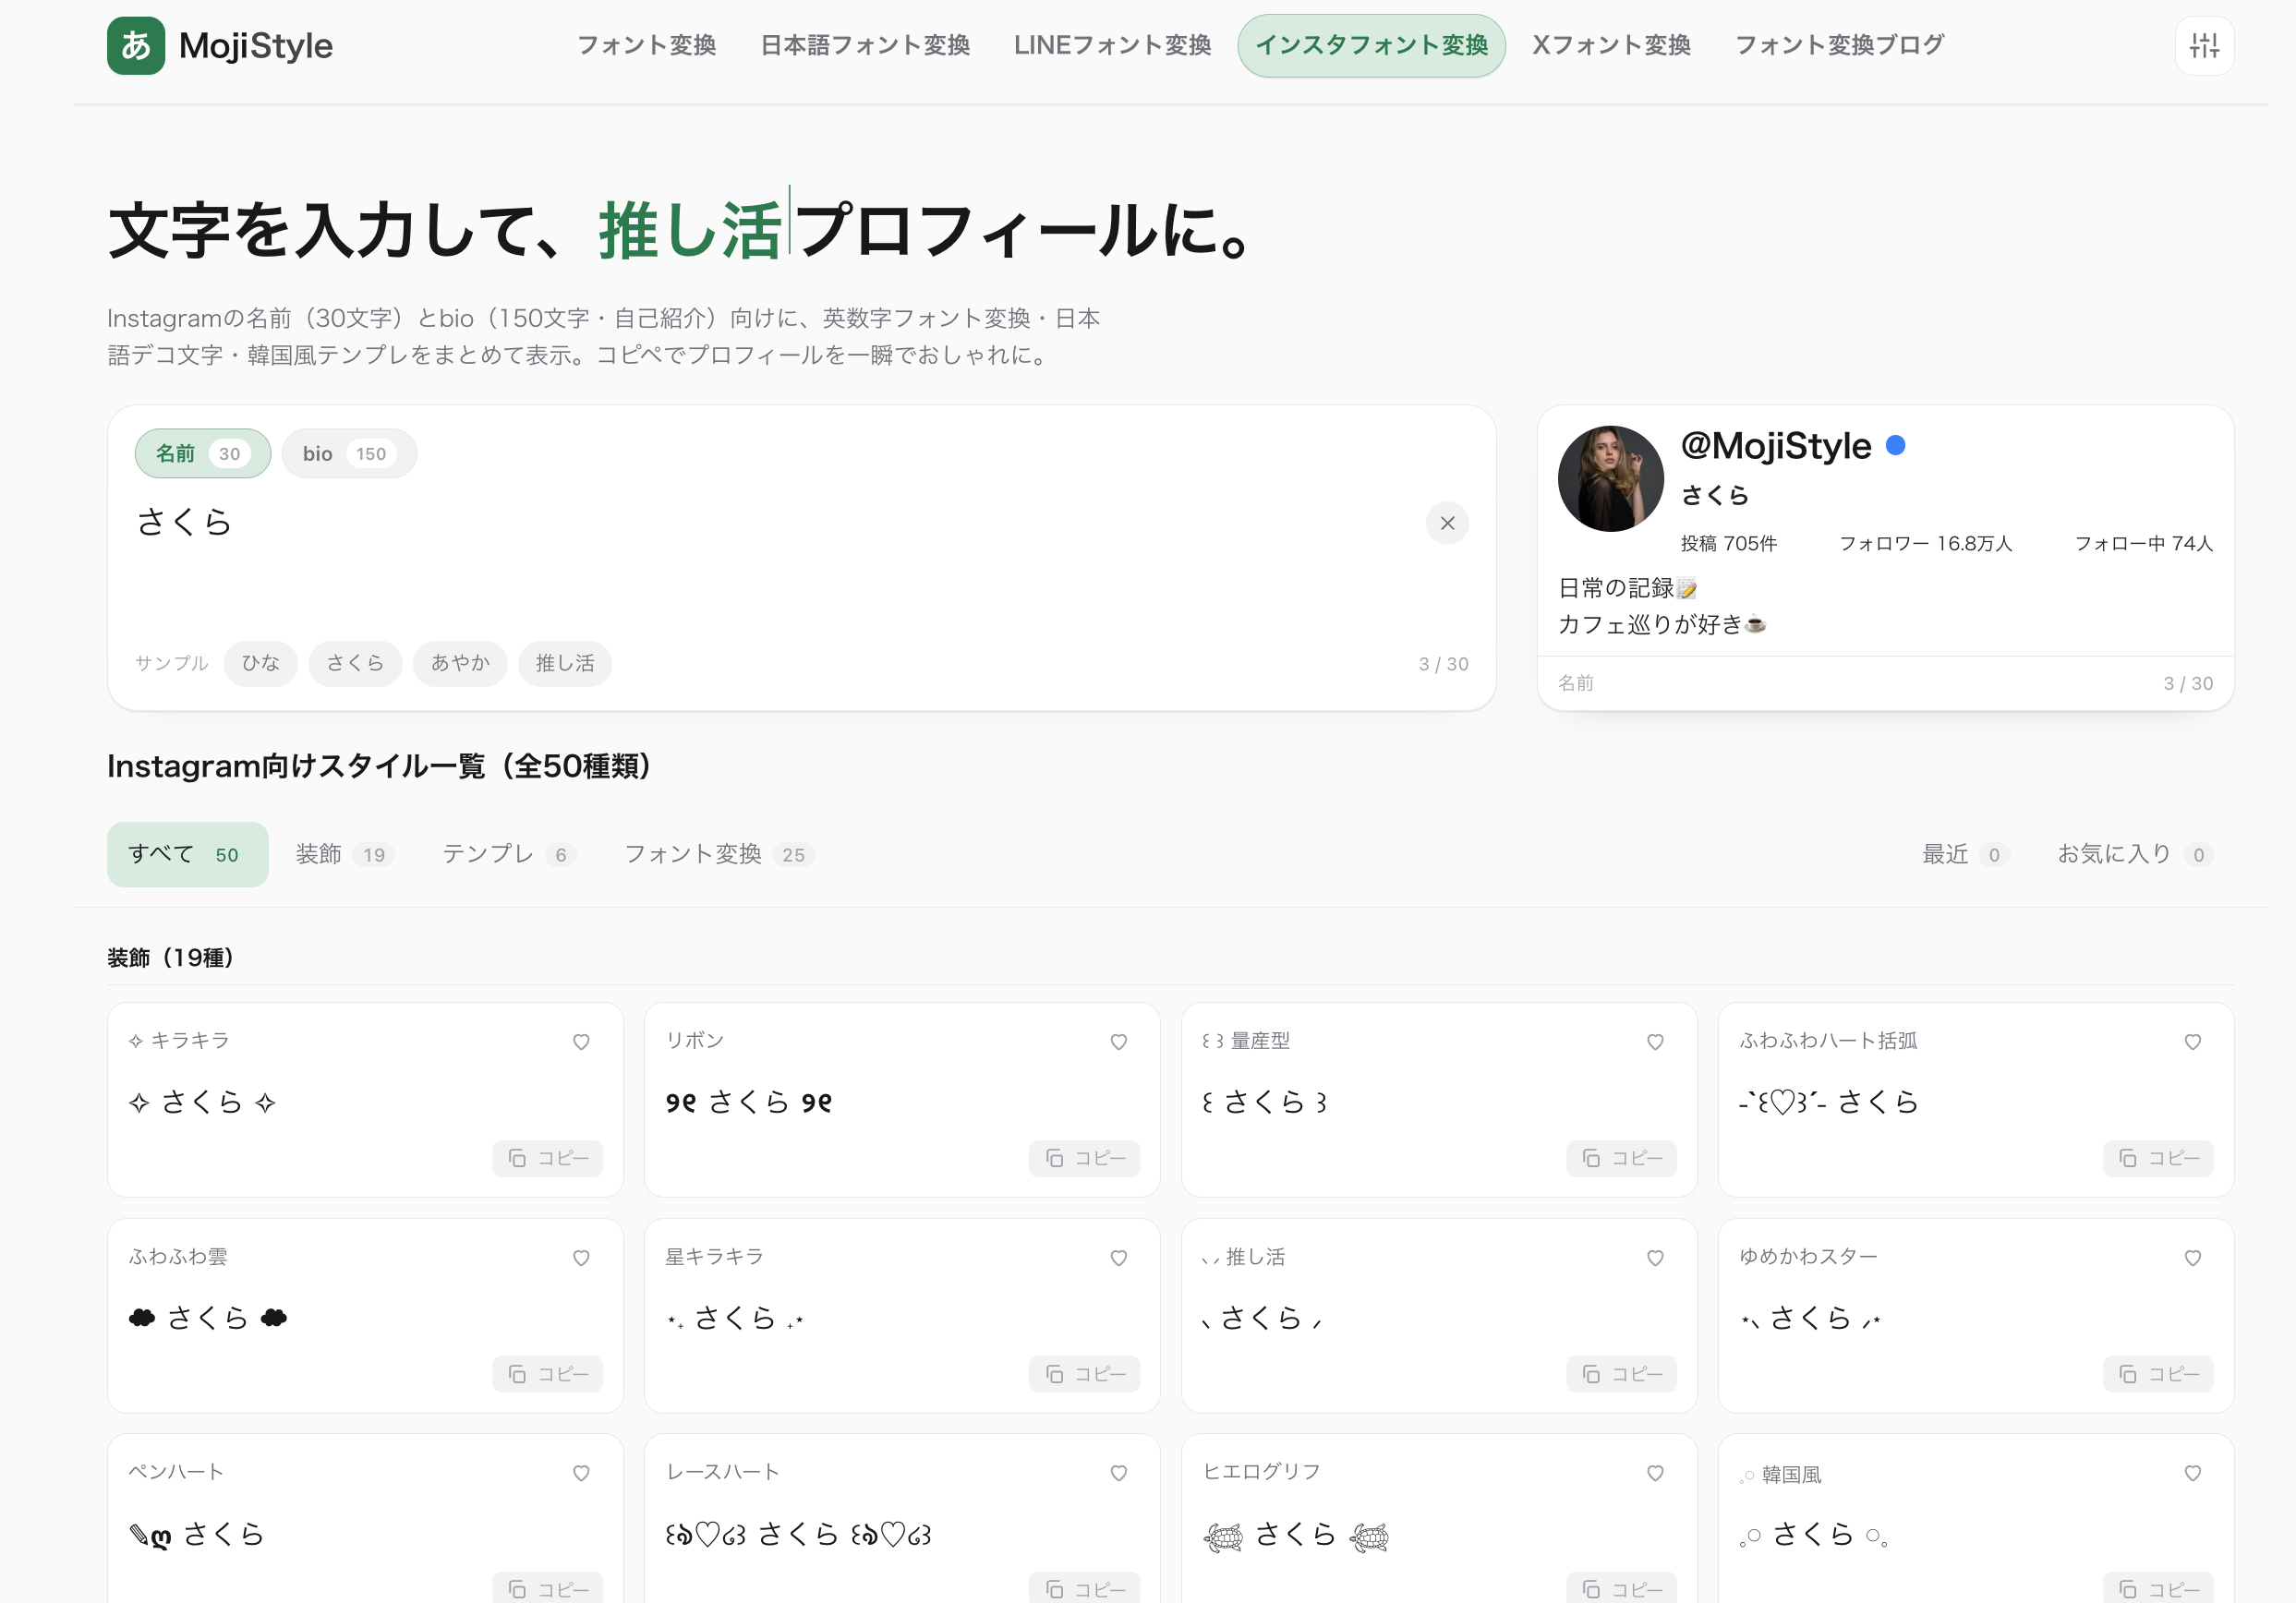
Task: Show 最近 recently used styles
Action: (1964, 854)
